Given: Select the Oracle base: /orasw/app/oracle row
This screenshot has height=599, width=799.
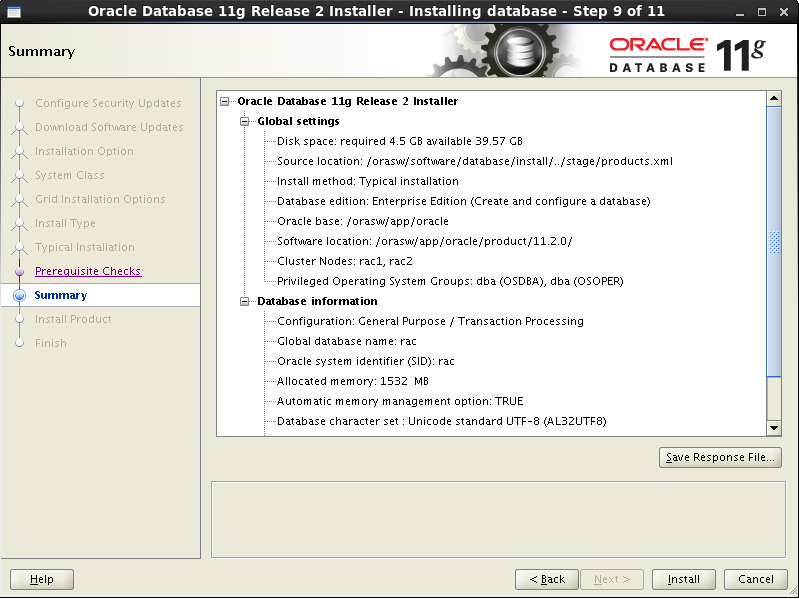Looking at the screenshot, I should pyautogui.click(x=362, y=222).
